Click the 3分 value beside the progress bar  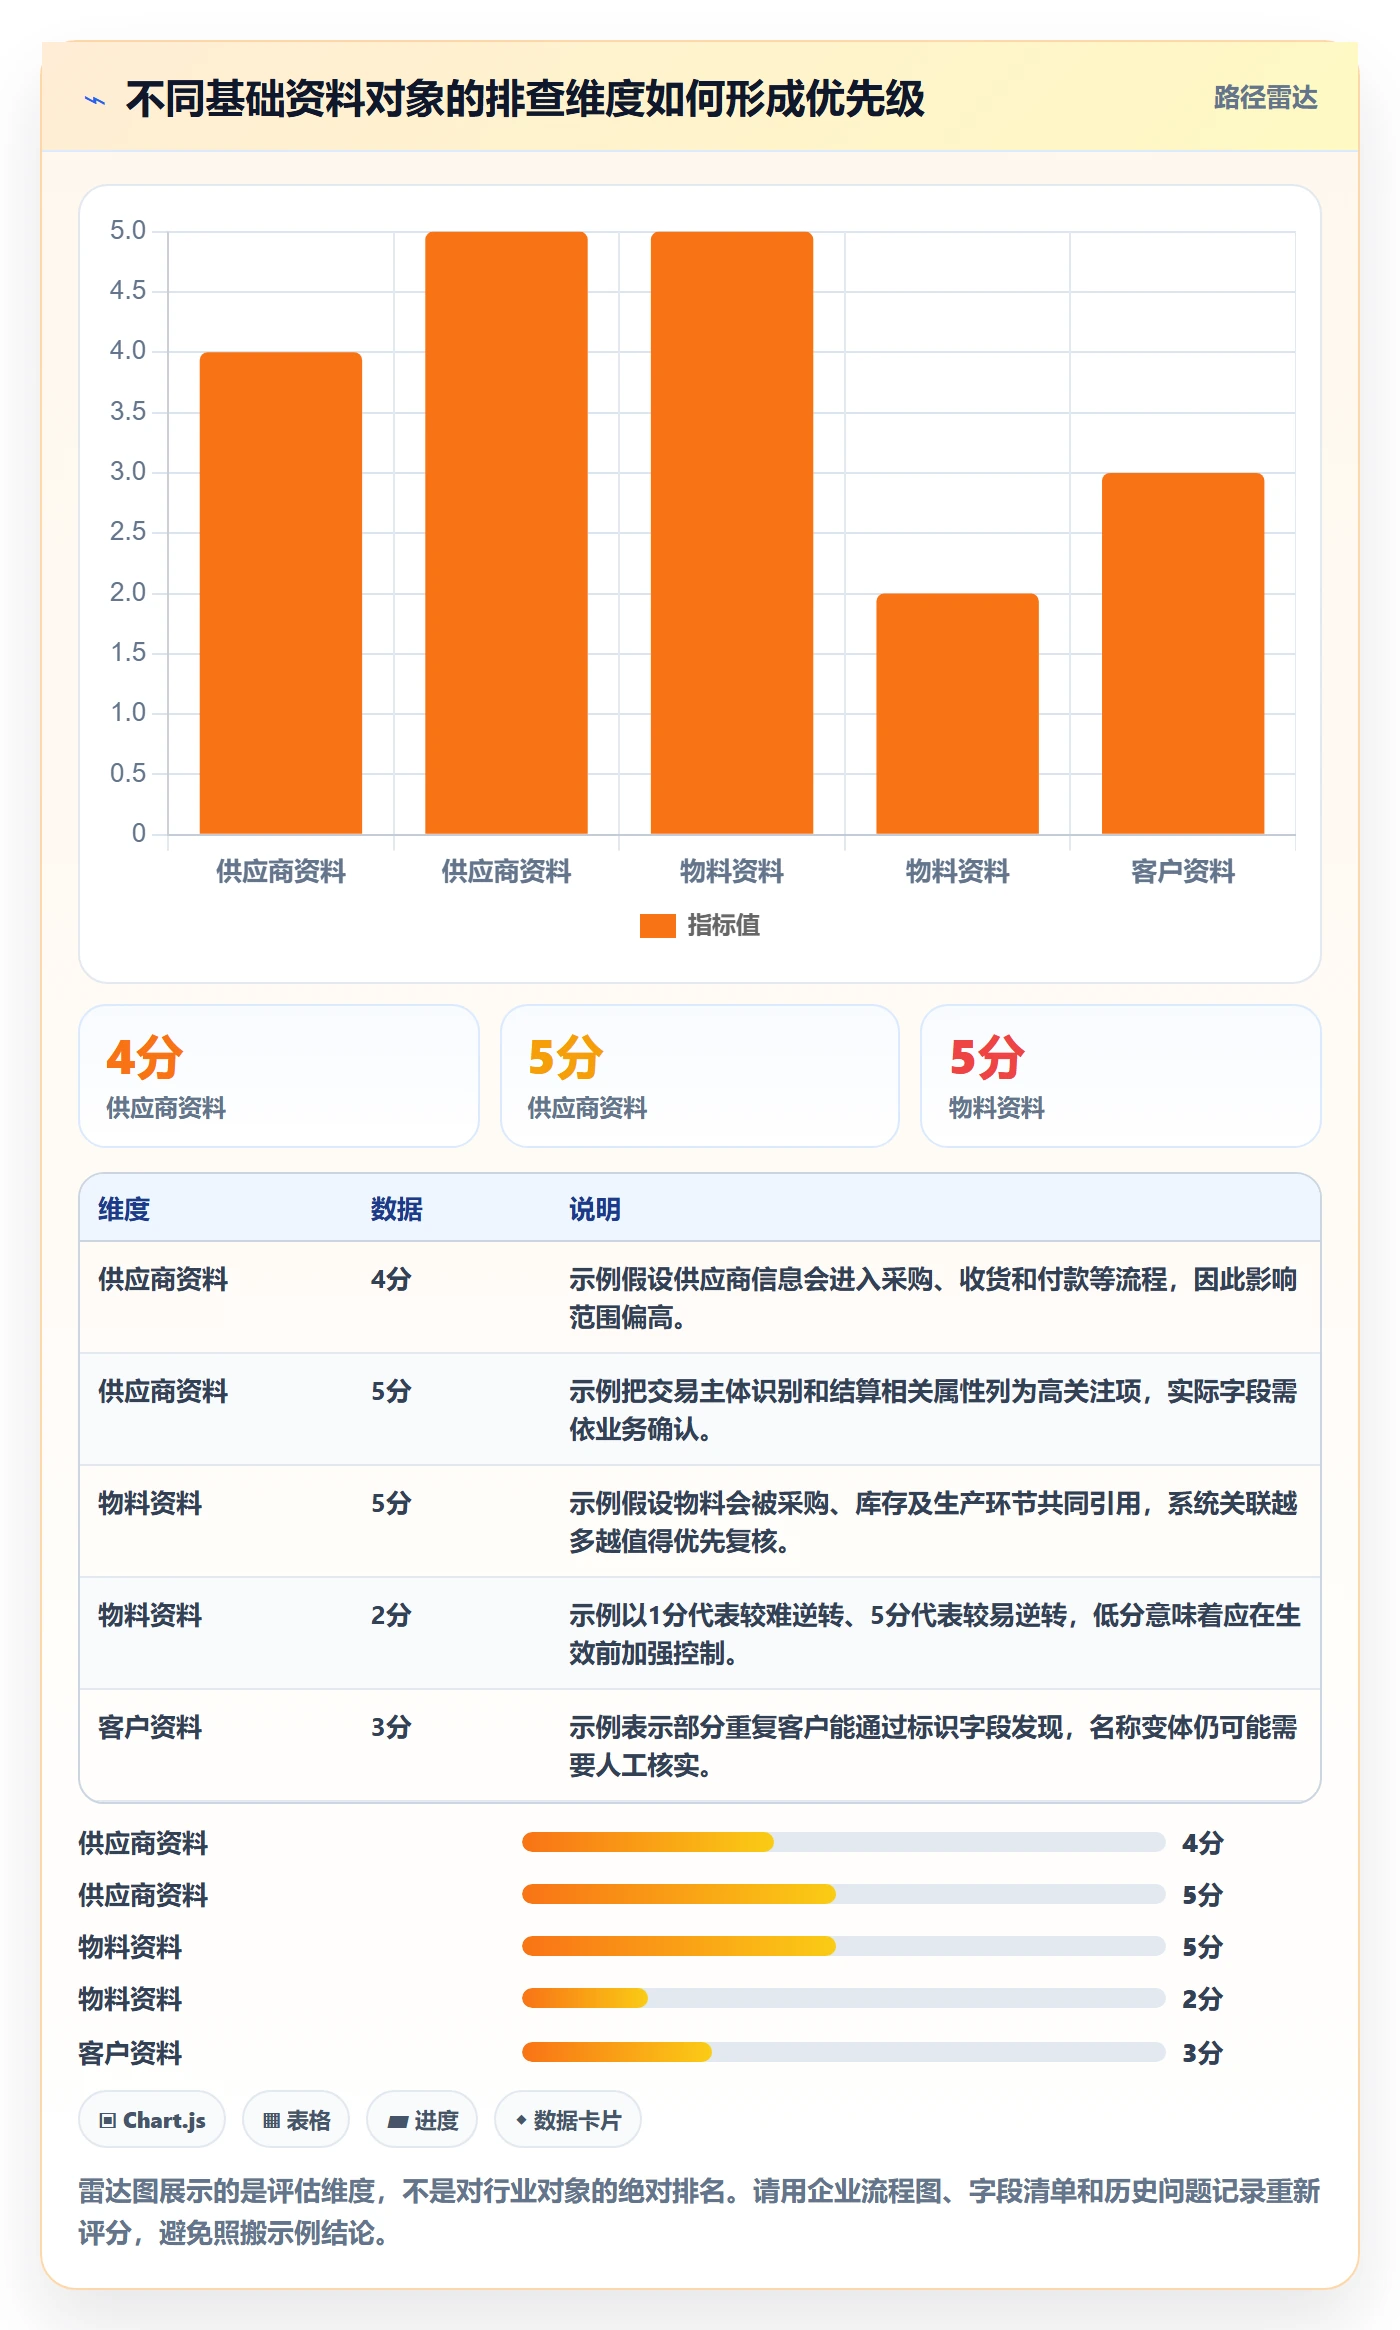(x=1203, y=2053)
